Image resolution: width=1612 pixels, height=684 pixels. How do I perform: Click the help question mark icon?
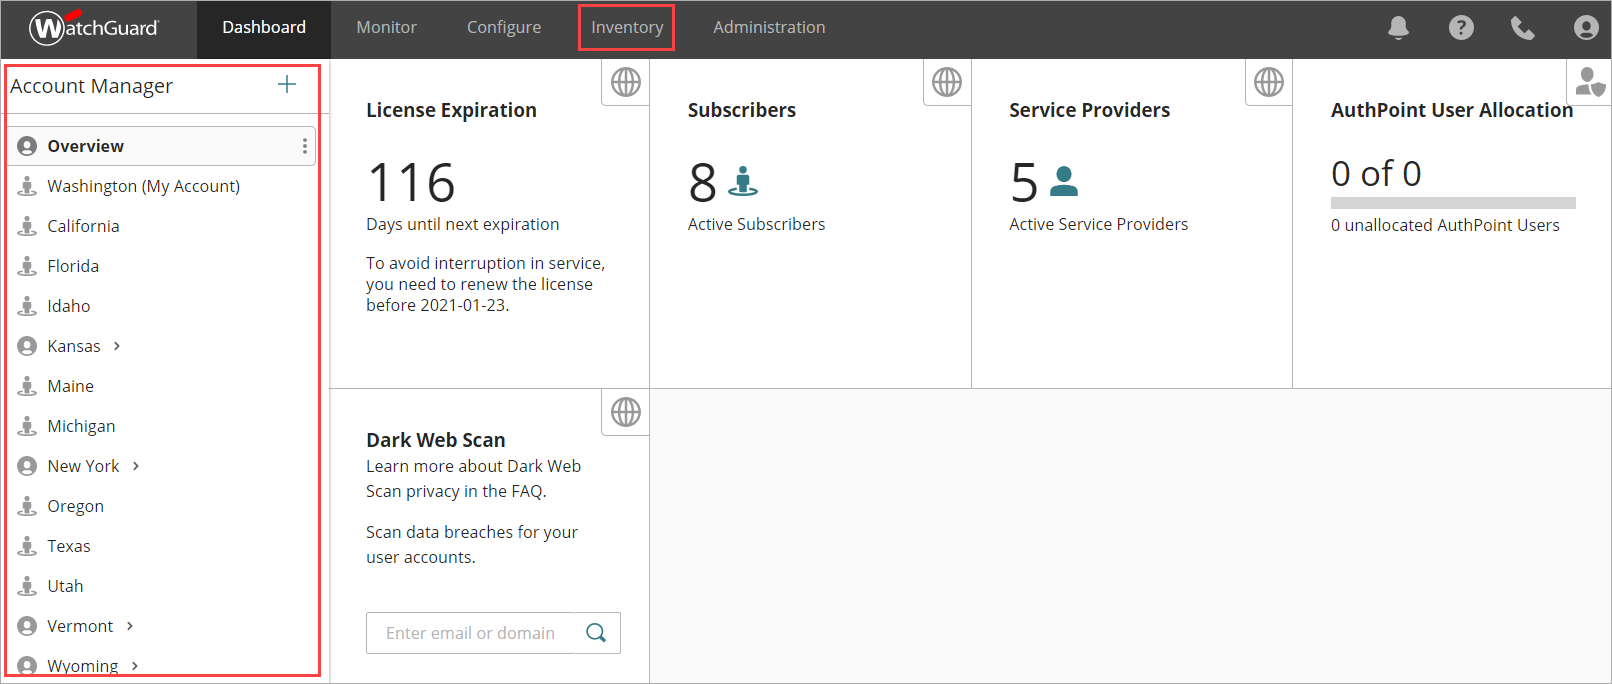(1461, 28)
